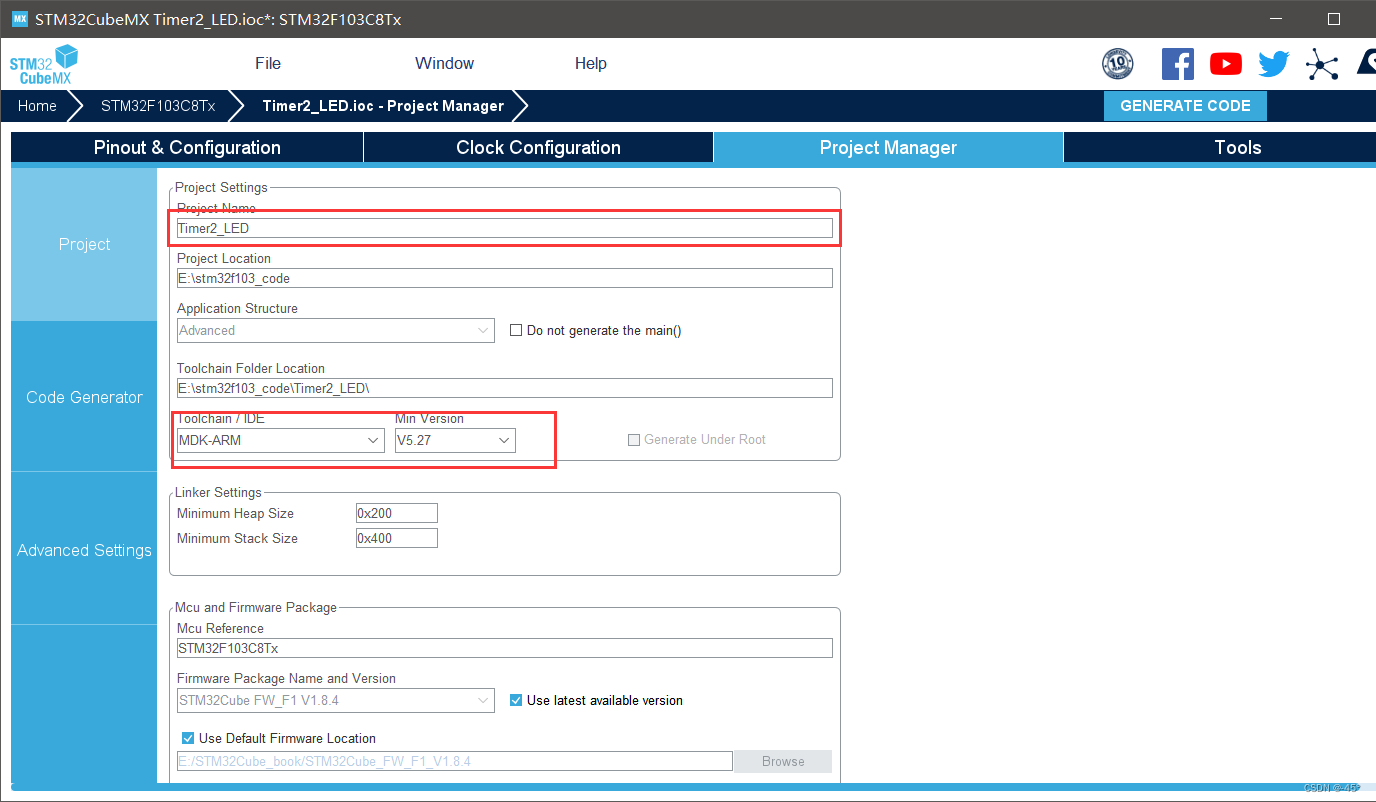Switch to Pinout & Configuration tab

click(187, 147)
